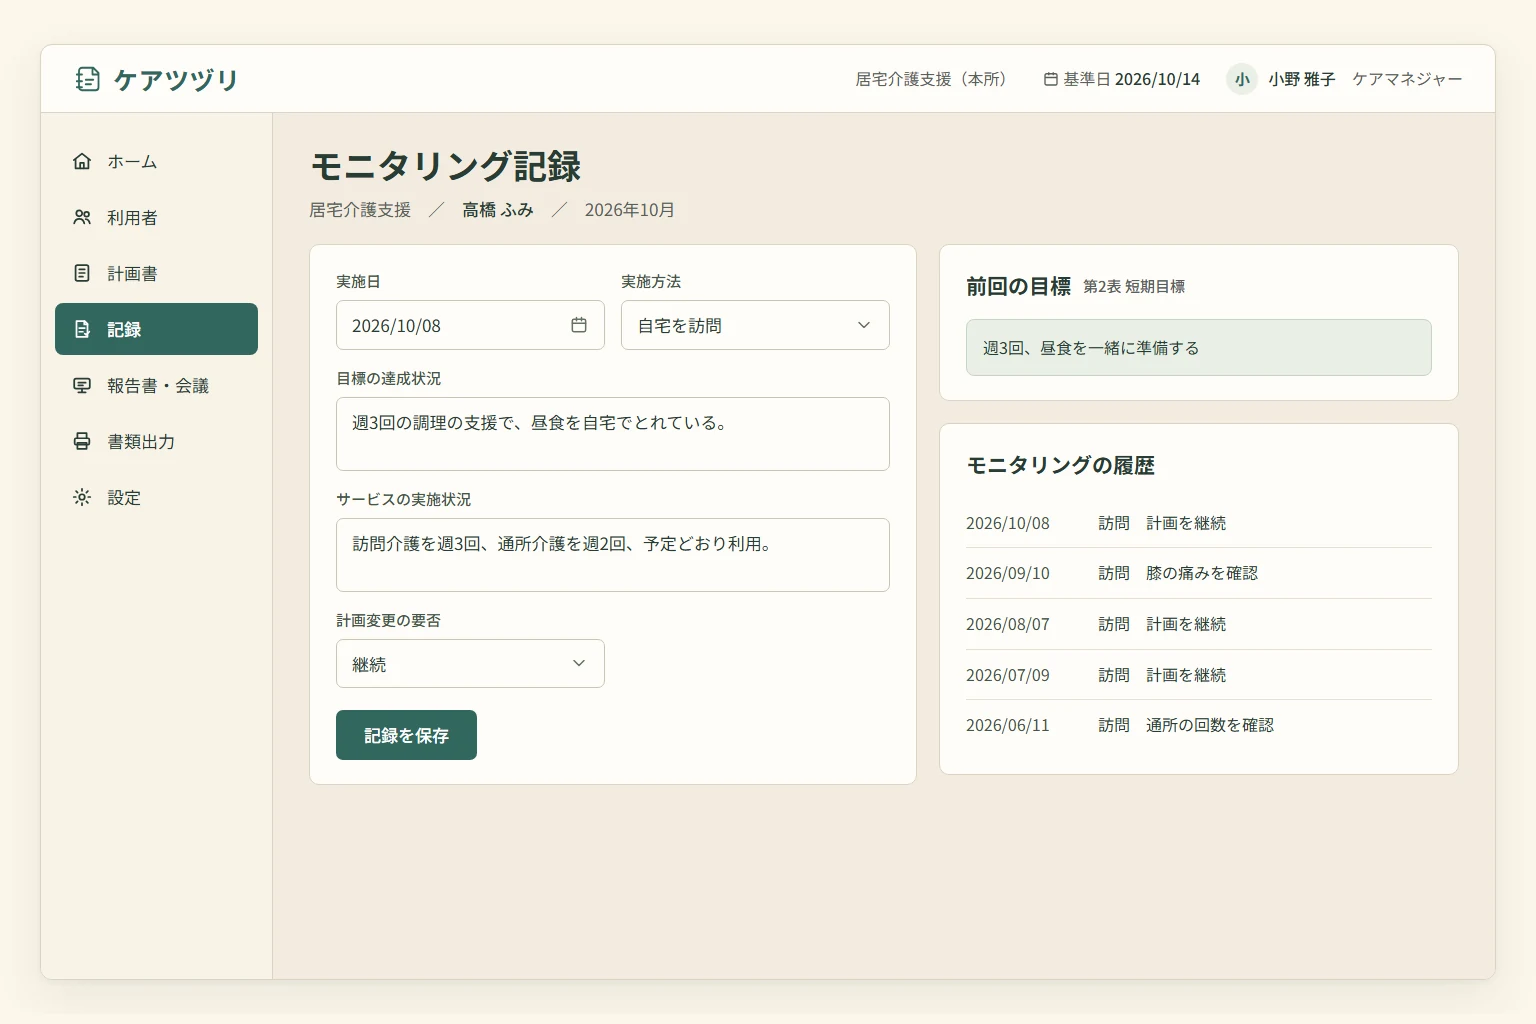Click the ケアマネジャー role label
Viewport: 1536px width, 1024px height.
click(1407, 79)
